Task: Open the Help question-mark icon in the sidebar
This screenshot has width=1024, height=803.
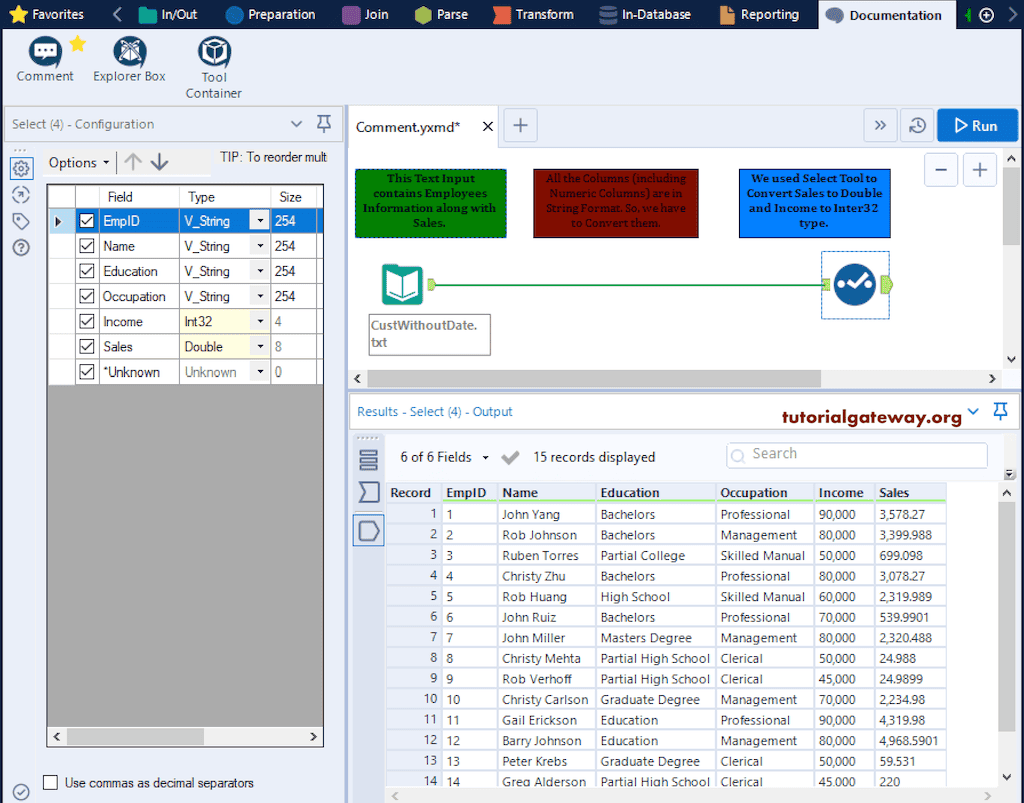Action: 21,248
